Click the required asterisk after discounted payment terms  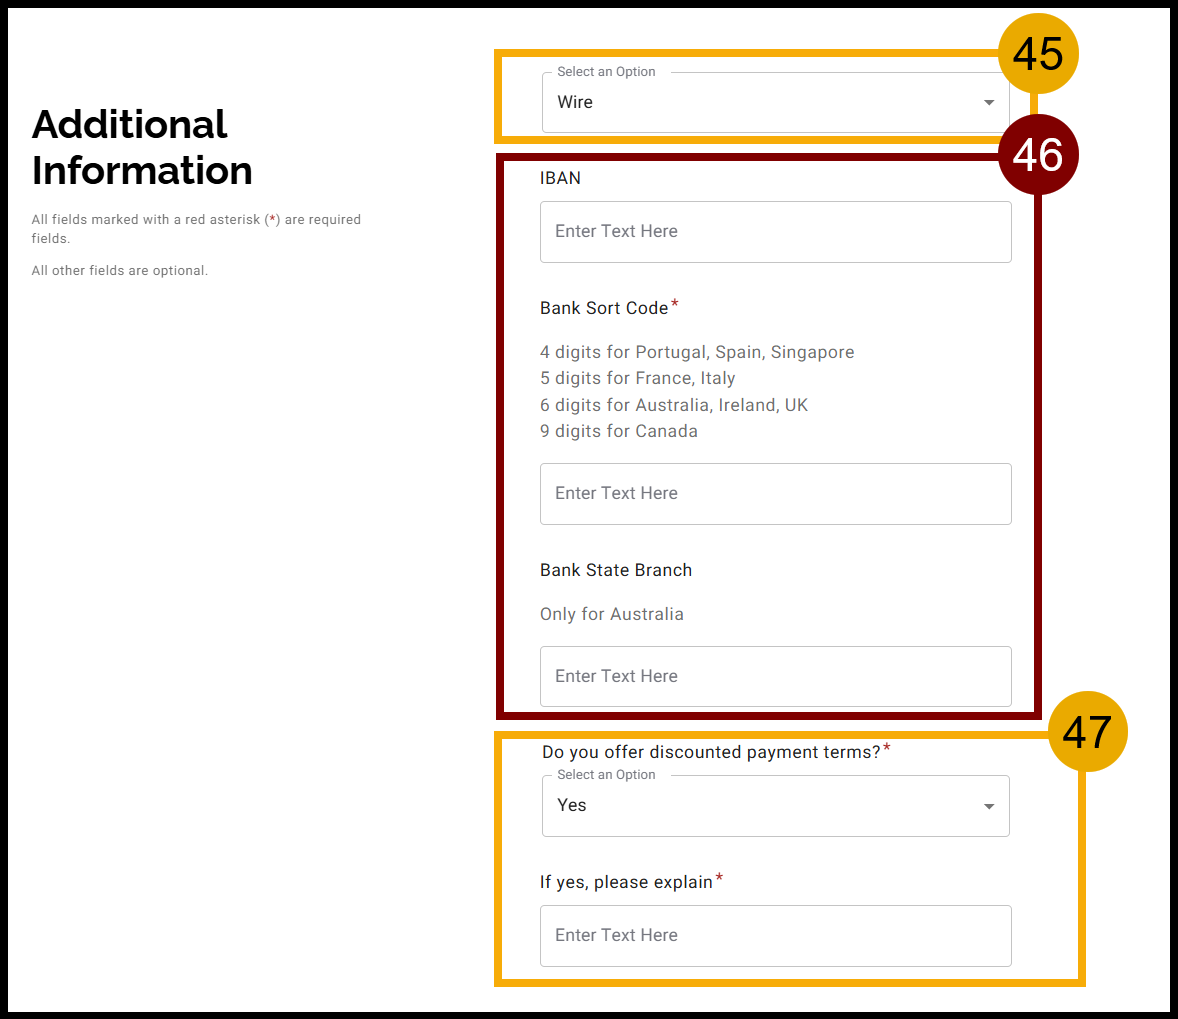tap(886, 745)
